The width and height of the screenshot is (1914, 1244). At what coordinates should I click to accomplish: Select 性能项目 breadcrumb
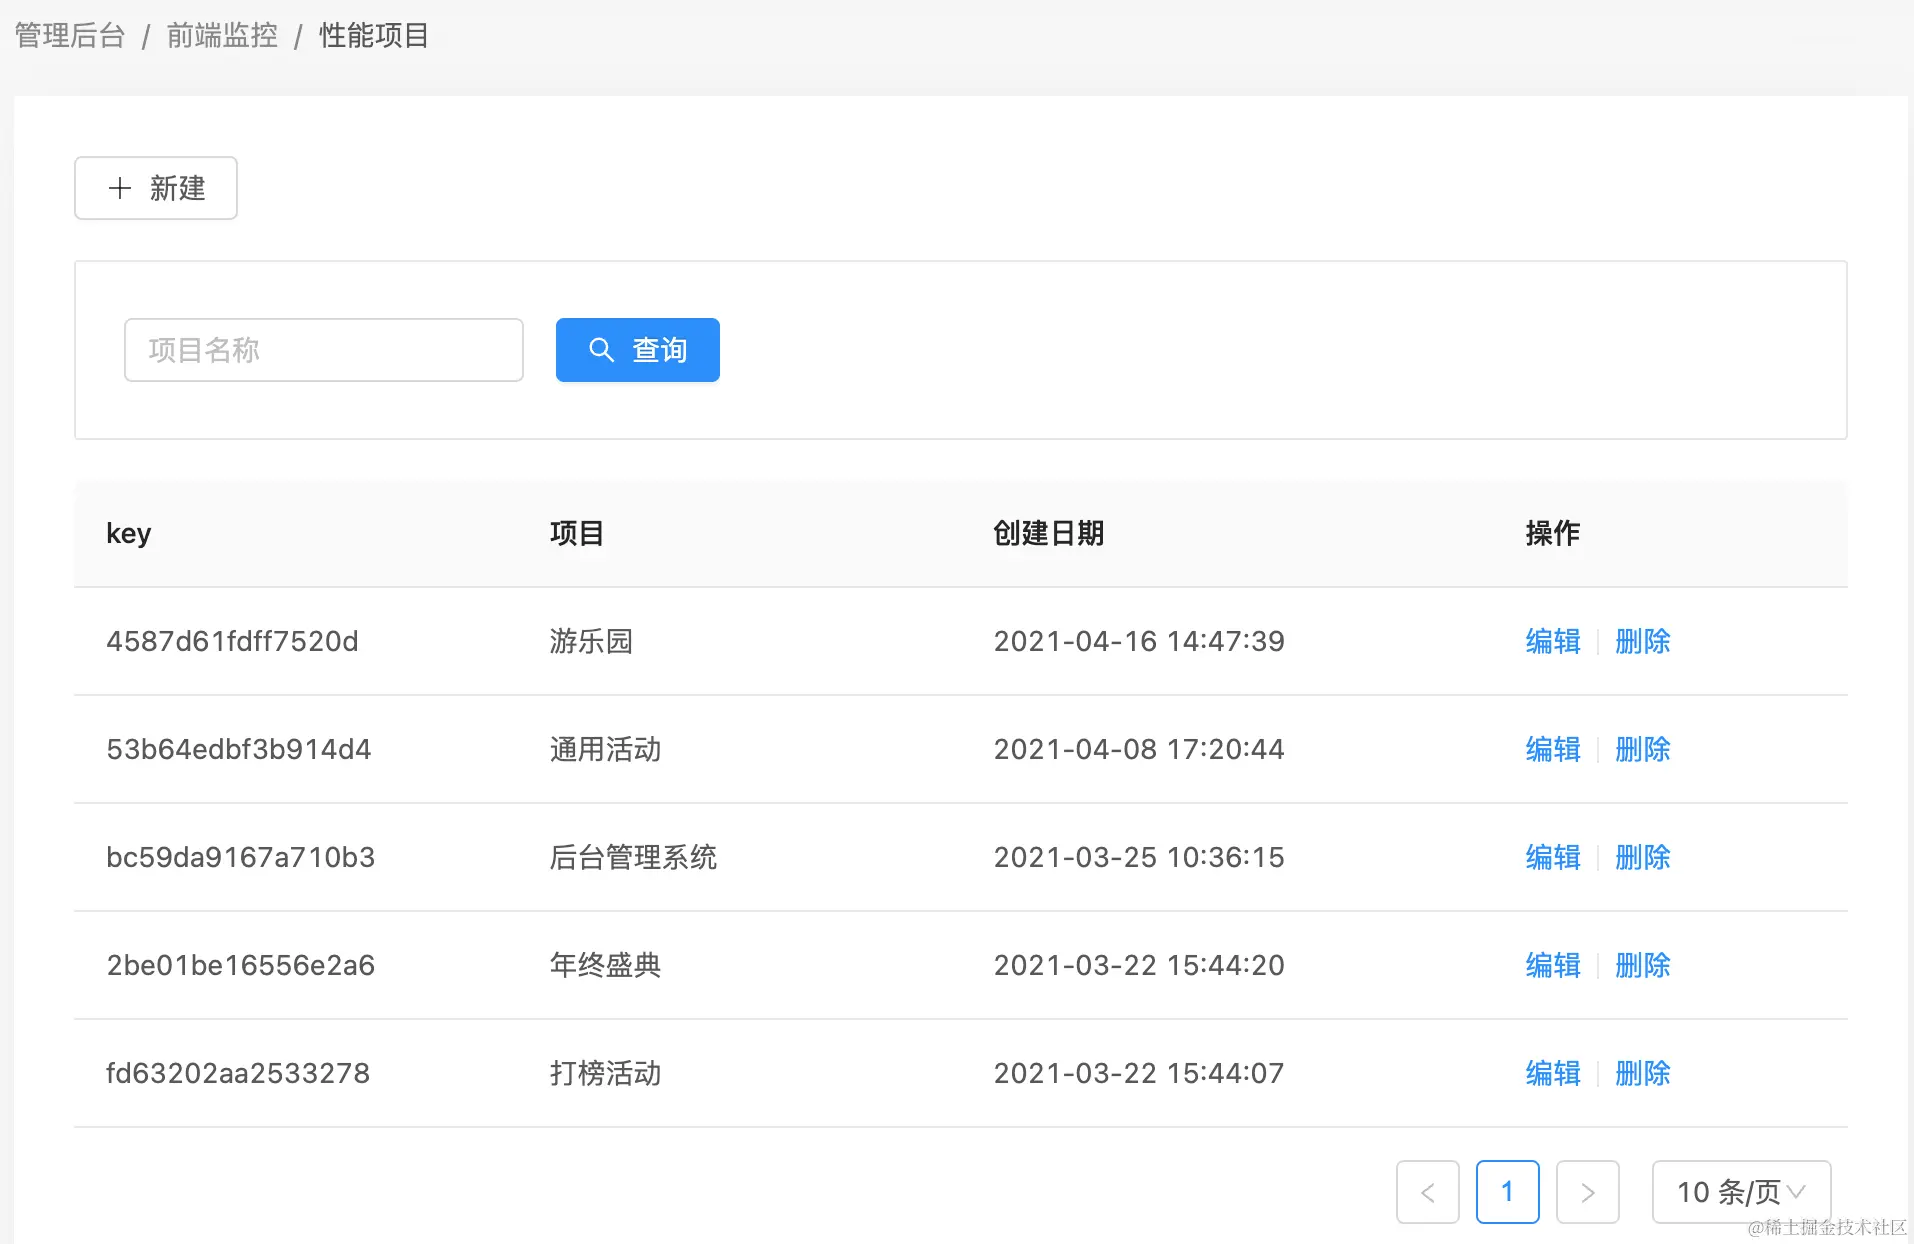click(374, 36)
